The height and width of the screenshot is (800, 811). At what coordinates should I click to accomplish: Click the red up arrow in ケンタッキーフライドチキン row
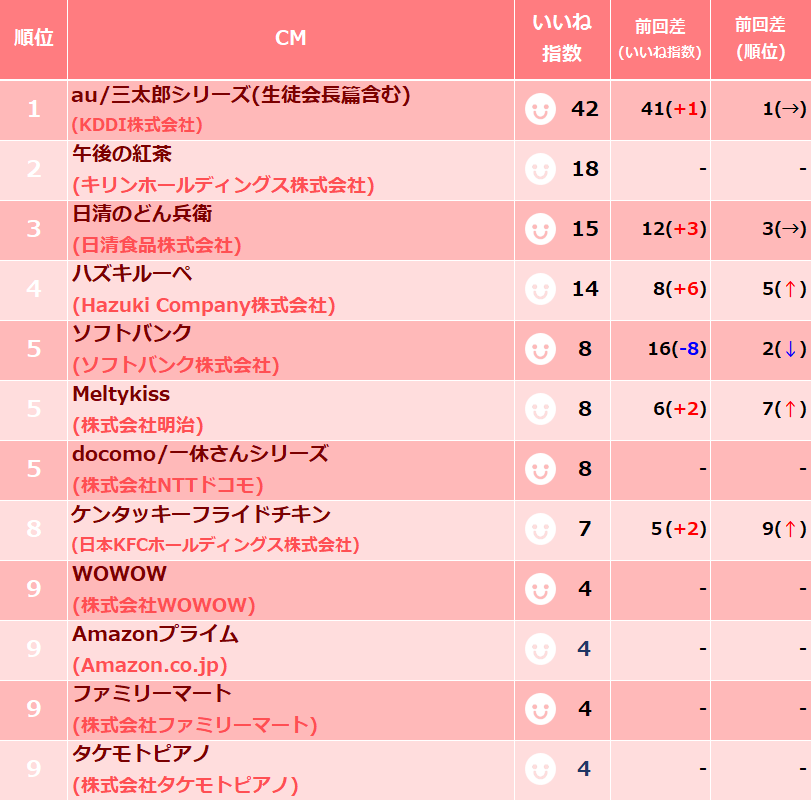(x=790, y=529)
